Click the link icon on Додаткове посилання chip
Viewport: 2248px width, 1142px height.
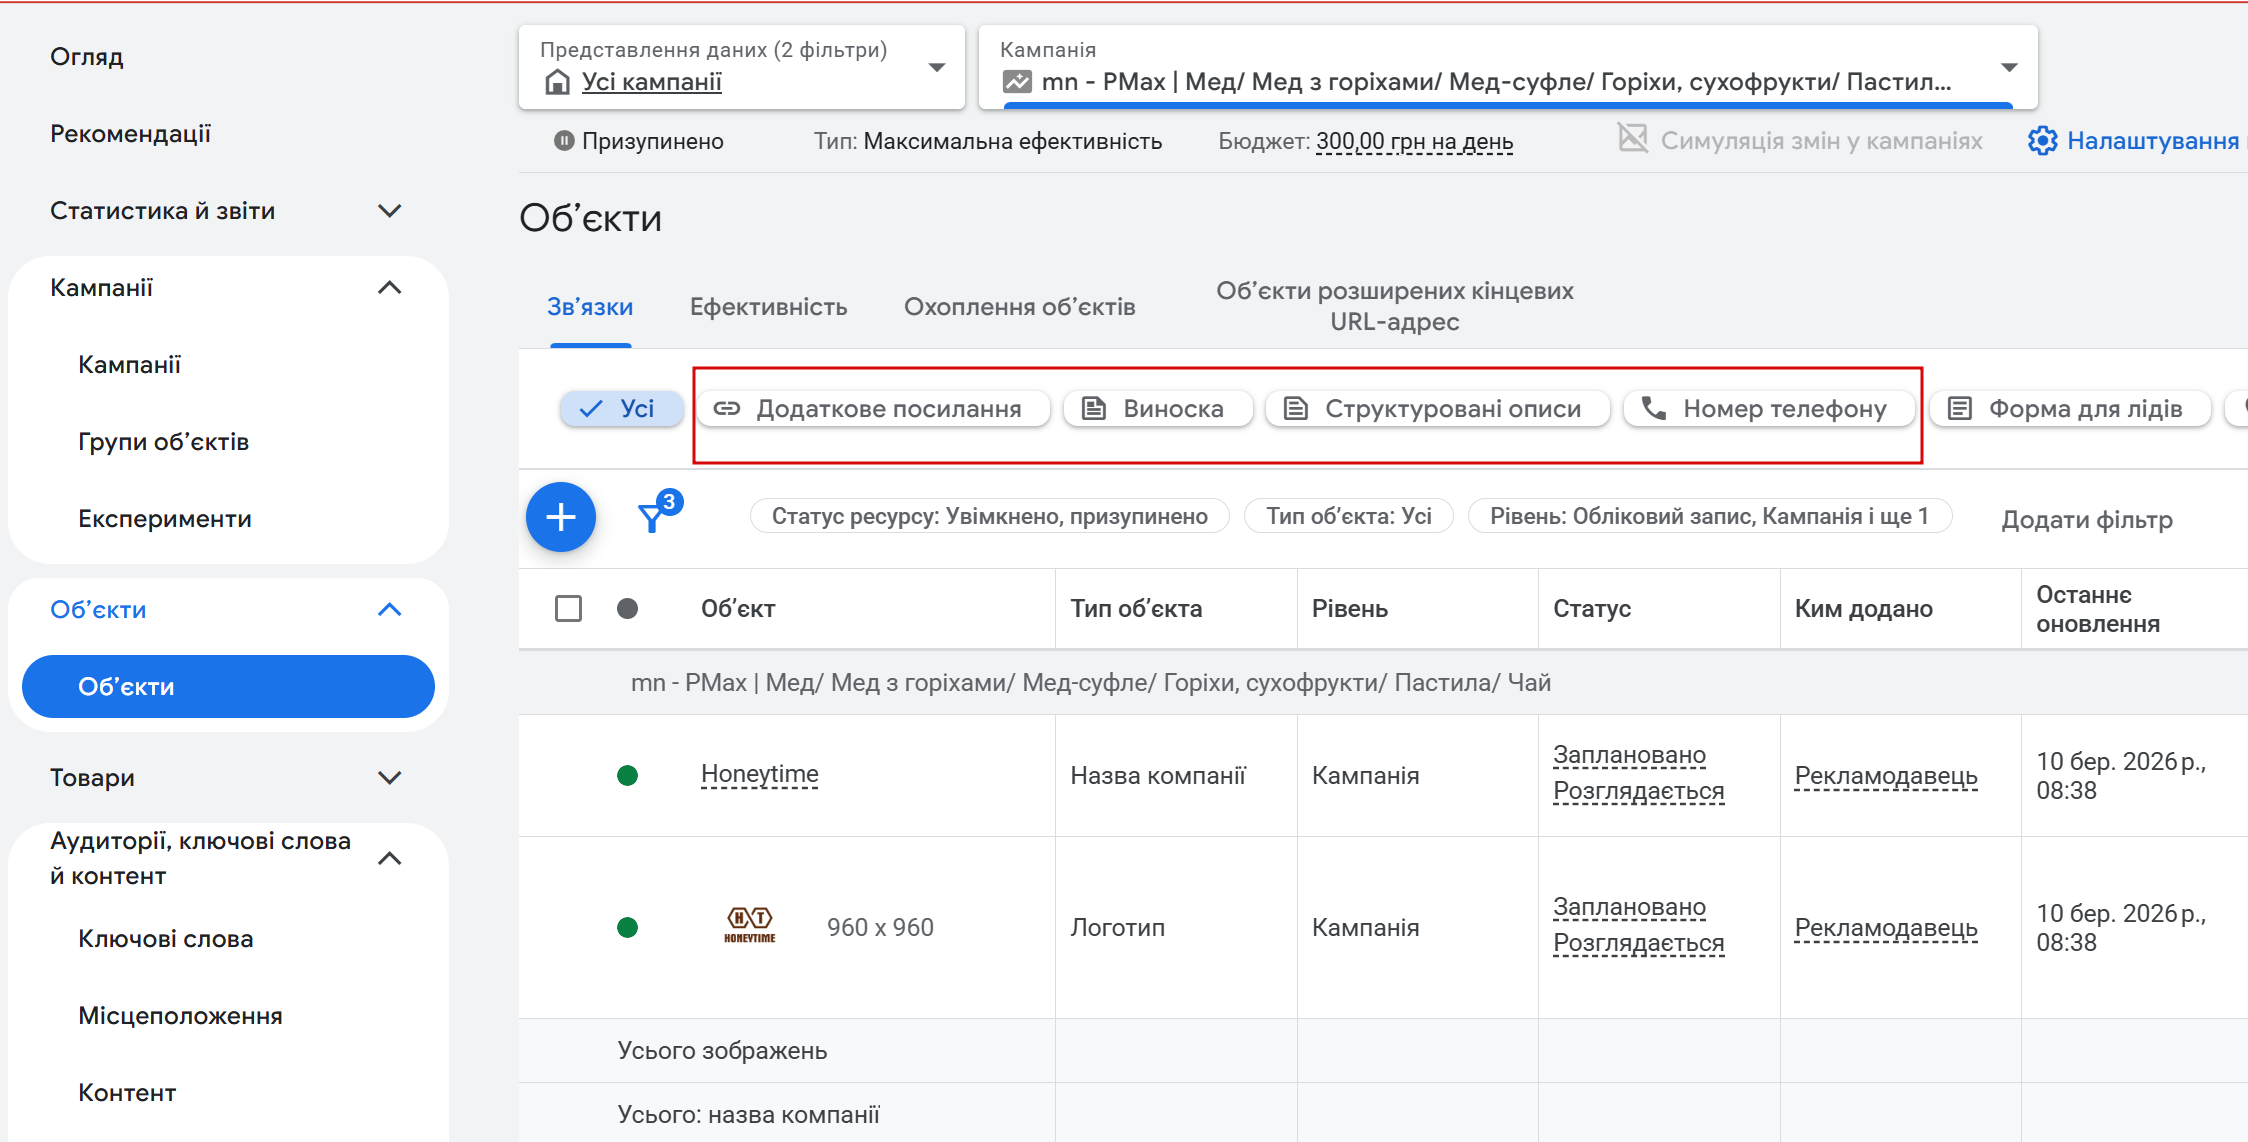(727, 408)
